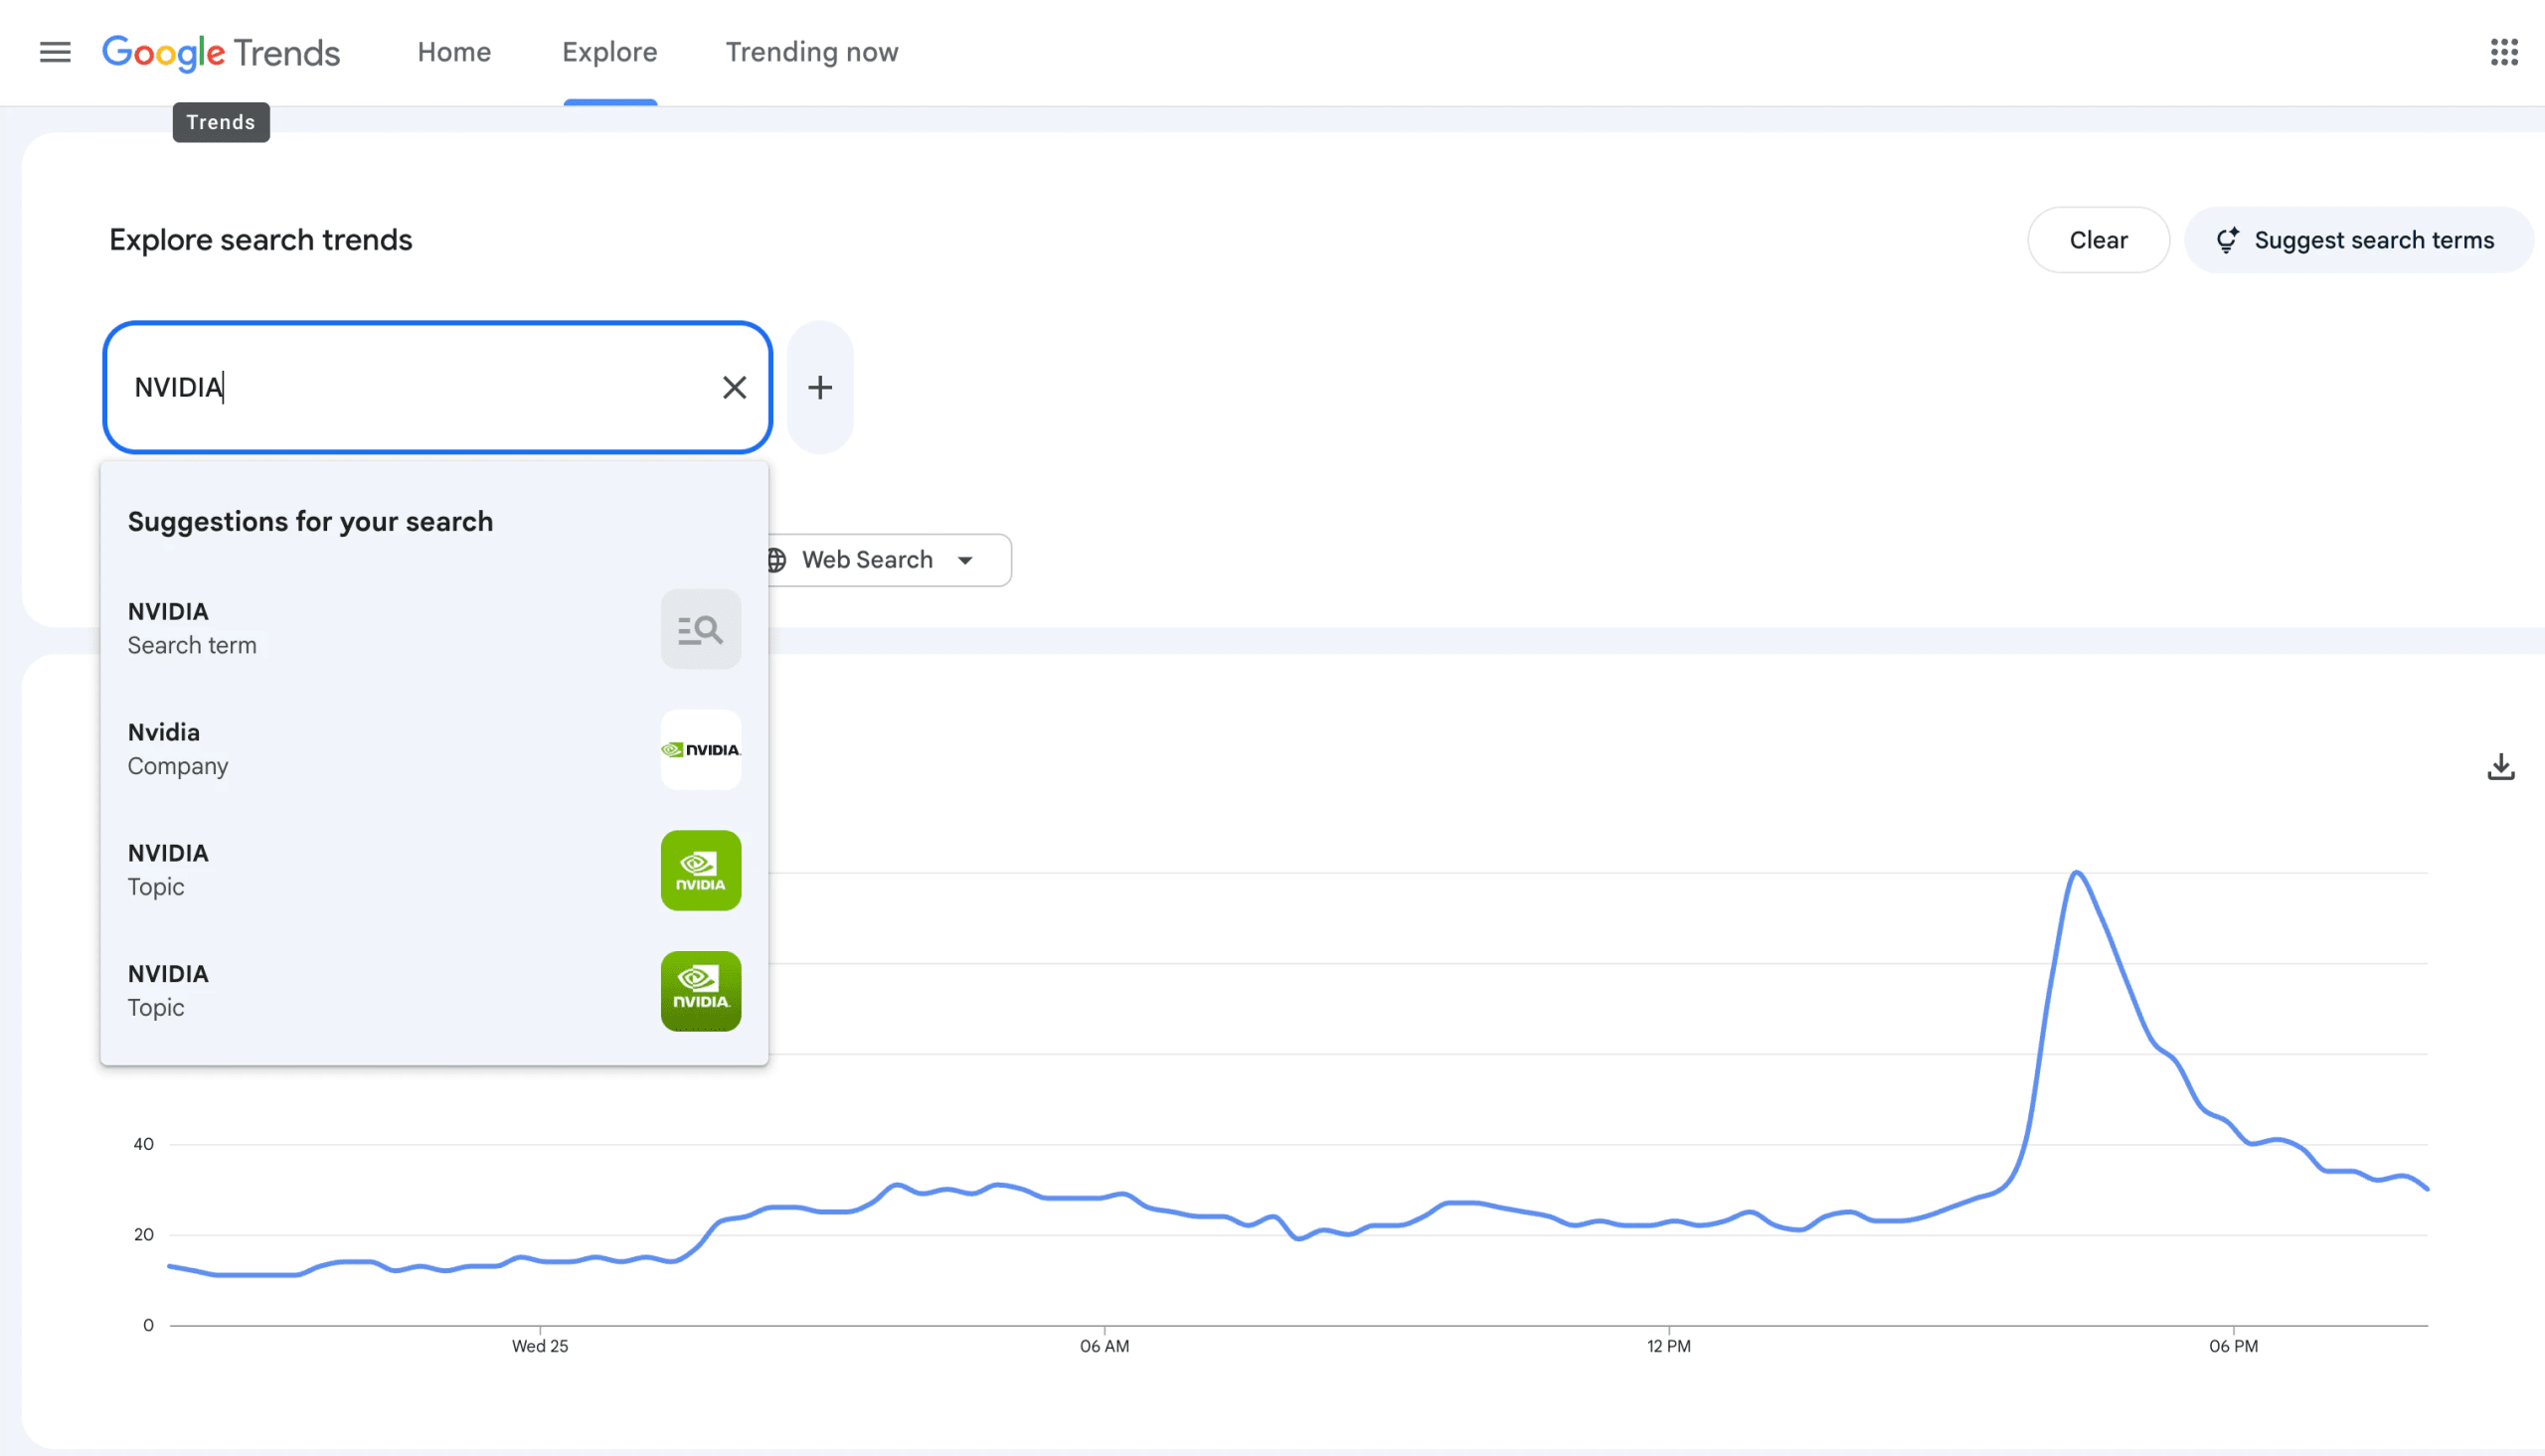The image size is (2545, 1456).
Task: Click the Suggest search terms lightbulb icon
Action: [2228, 240]
